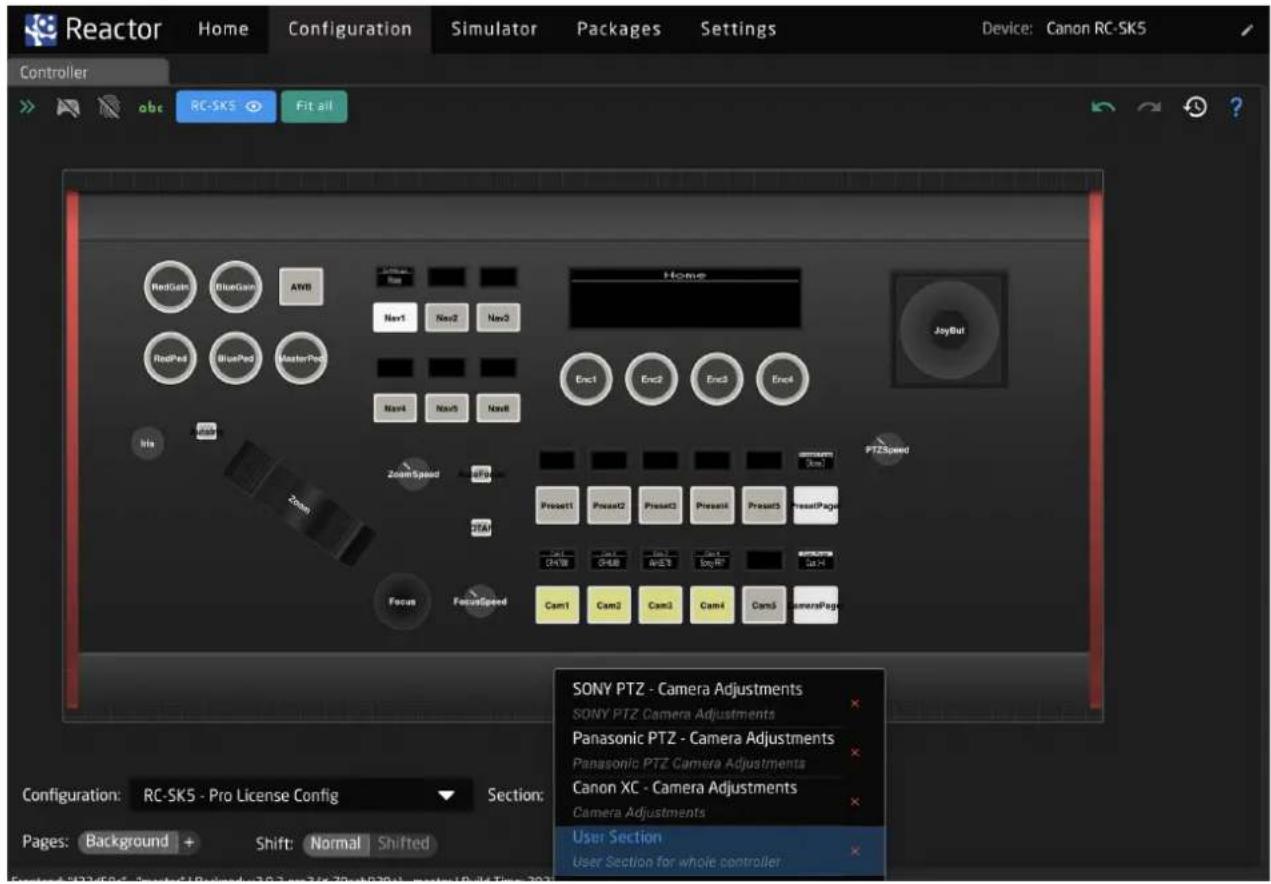Open the Packages tab
This screenshot has width=1271, height=884.
pyautogui.click(x=618, y=29)
